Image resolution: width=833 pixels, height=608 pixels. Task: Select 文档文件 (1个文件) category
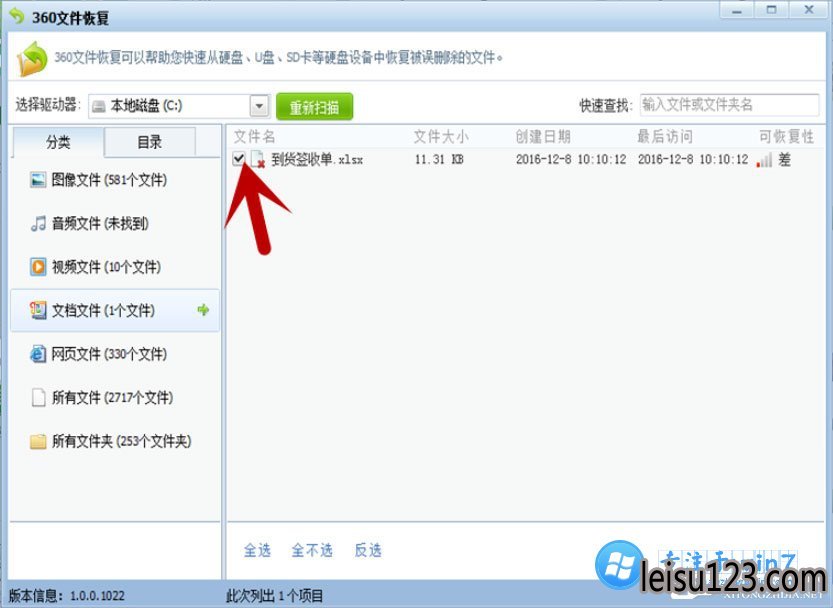(x=115, y=310)
